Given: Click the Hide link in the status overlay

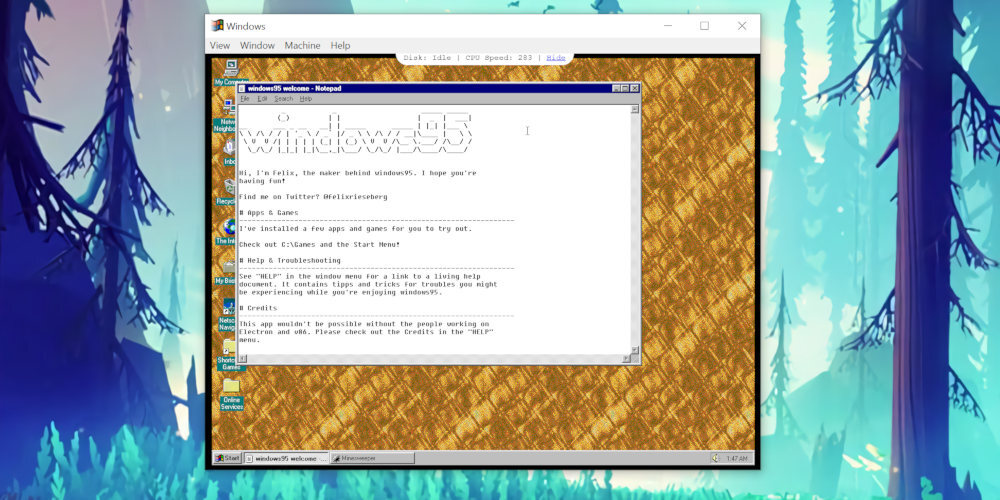Looking at the screenshot, I should pyautogui.click(x=555, y=57).
